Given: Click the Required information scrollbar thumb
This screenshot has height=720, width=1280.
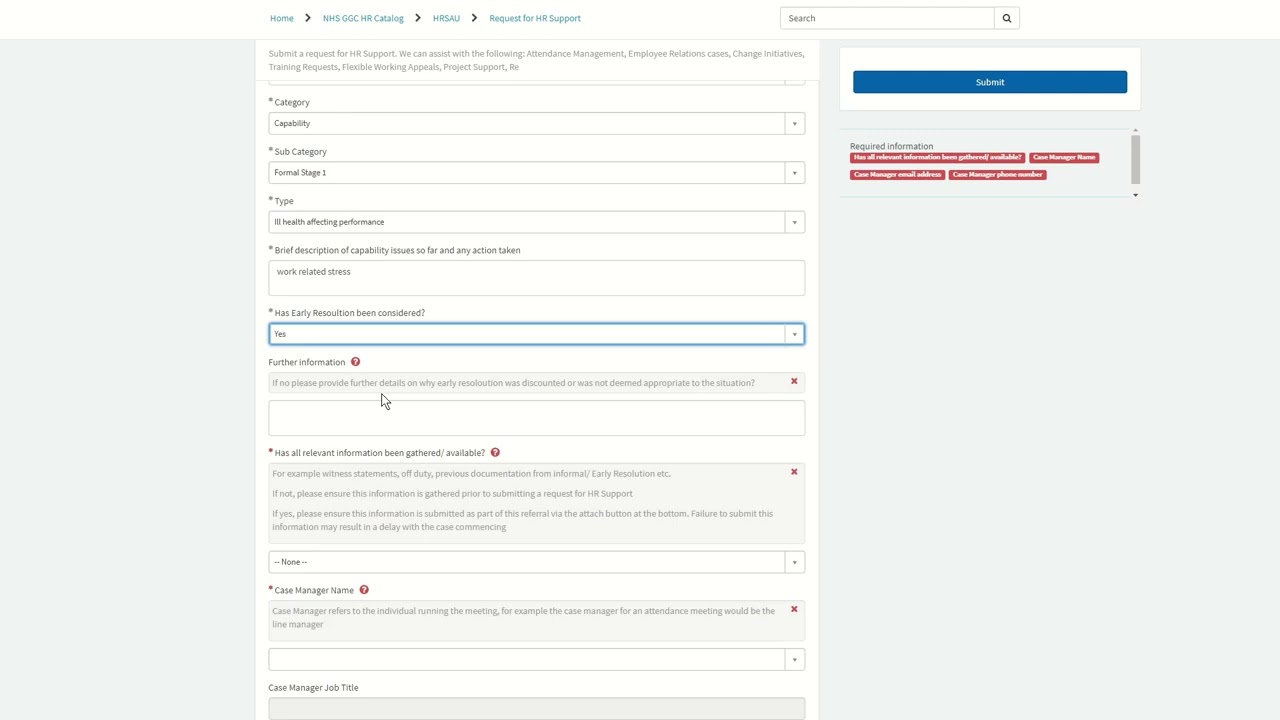Looking at the screenshot, I should click(x=1135, y=160).
